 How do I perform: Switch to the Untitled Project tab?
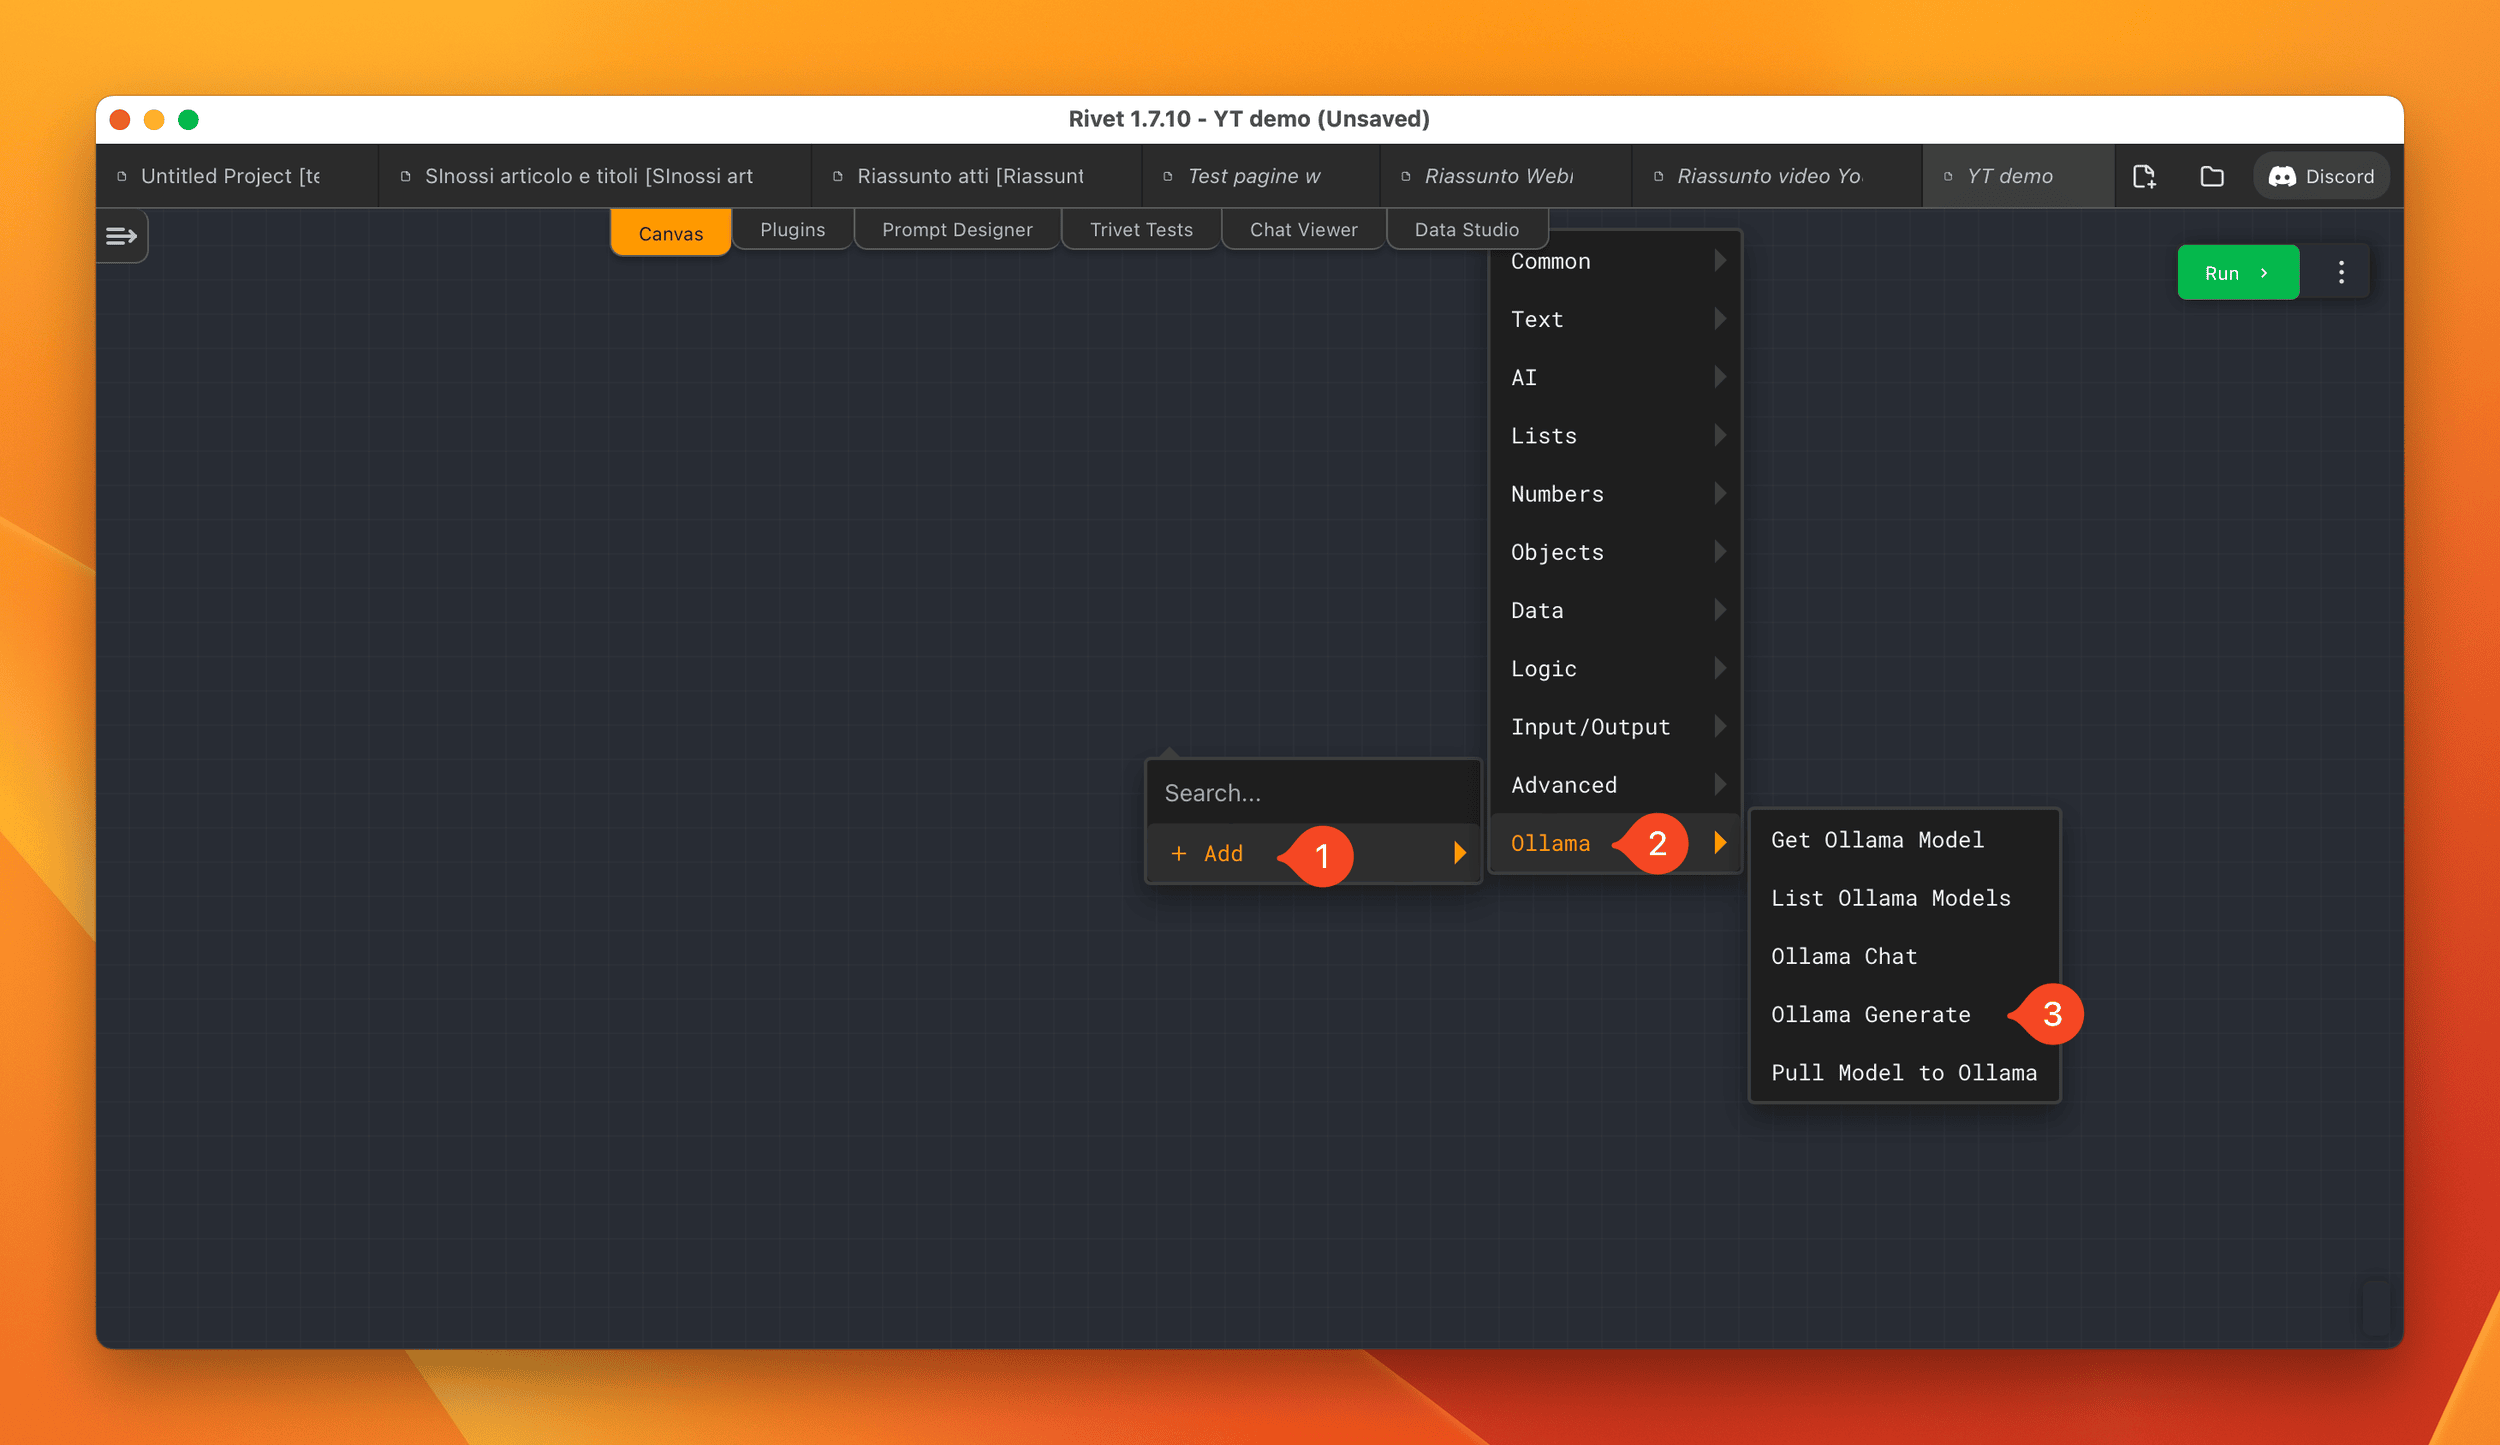237,176
